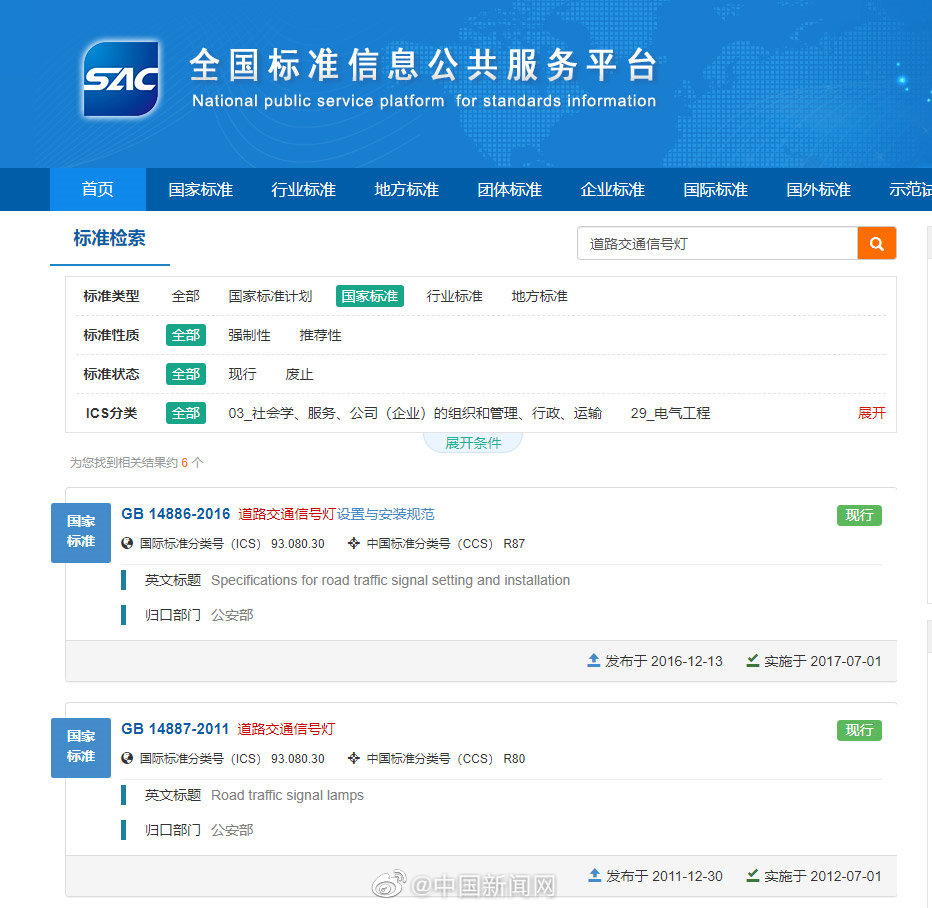Choose ICS category 29_电气工程
The image size is (932, 908).
(670, 413)
